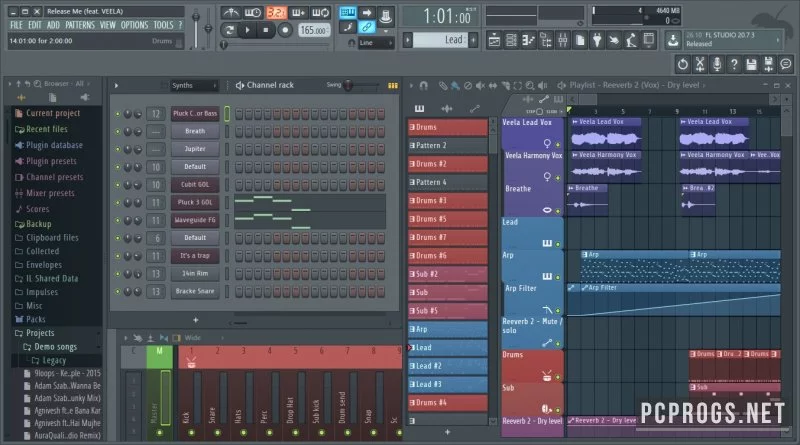Mute the Breath channel green LED
Screen dimensions: 800x445
pyautogui.click(x=118, y=132)
